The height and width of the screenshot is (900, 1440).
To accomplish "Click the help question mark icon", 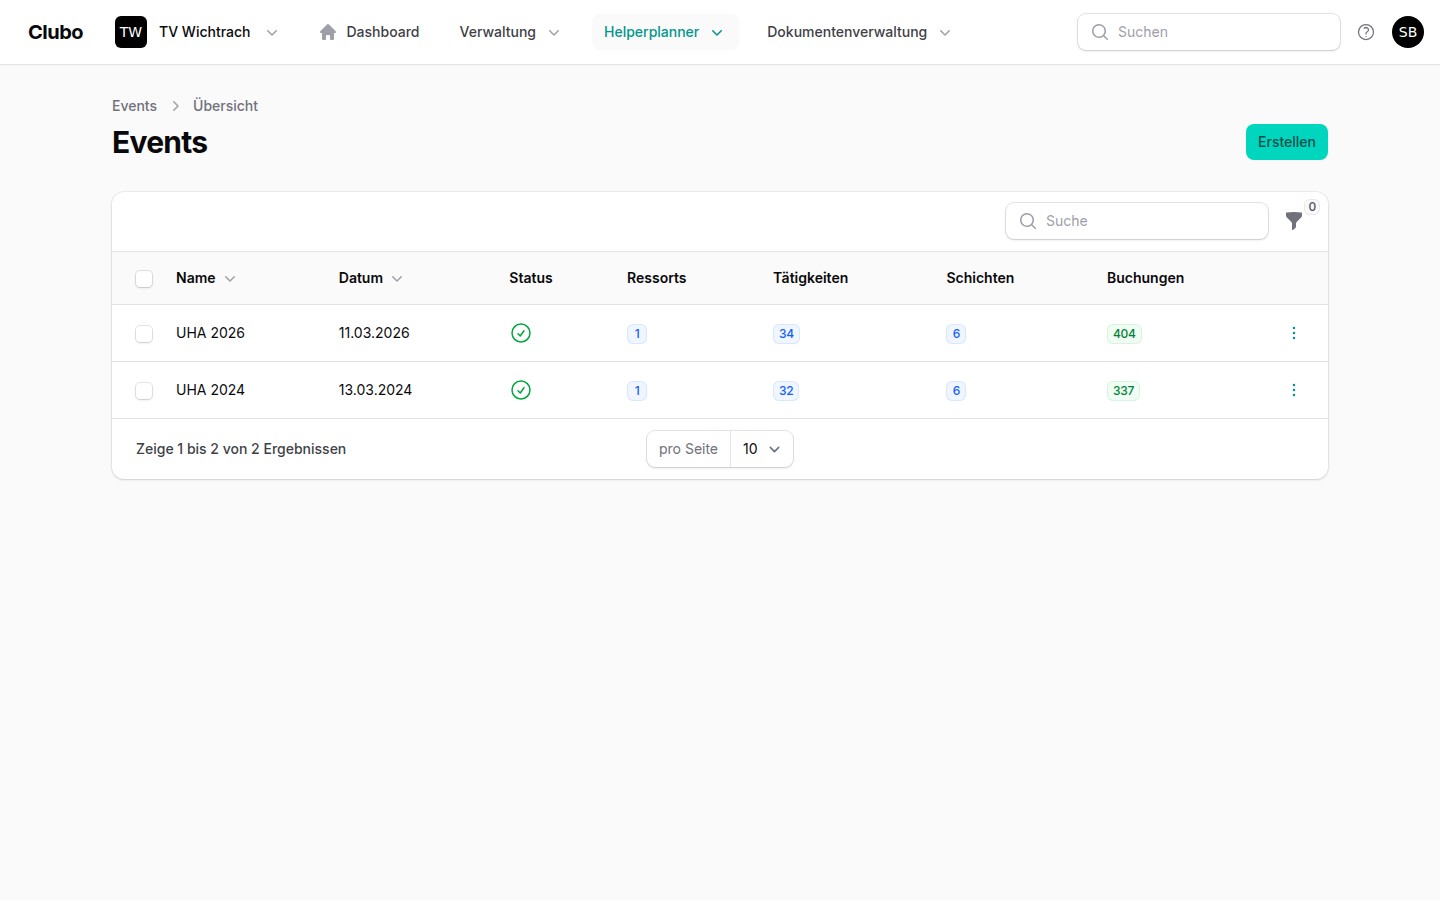I will pos(1366,32).
